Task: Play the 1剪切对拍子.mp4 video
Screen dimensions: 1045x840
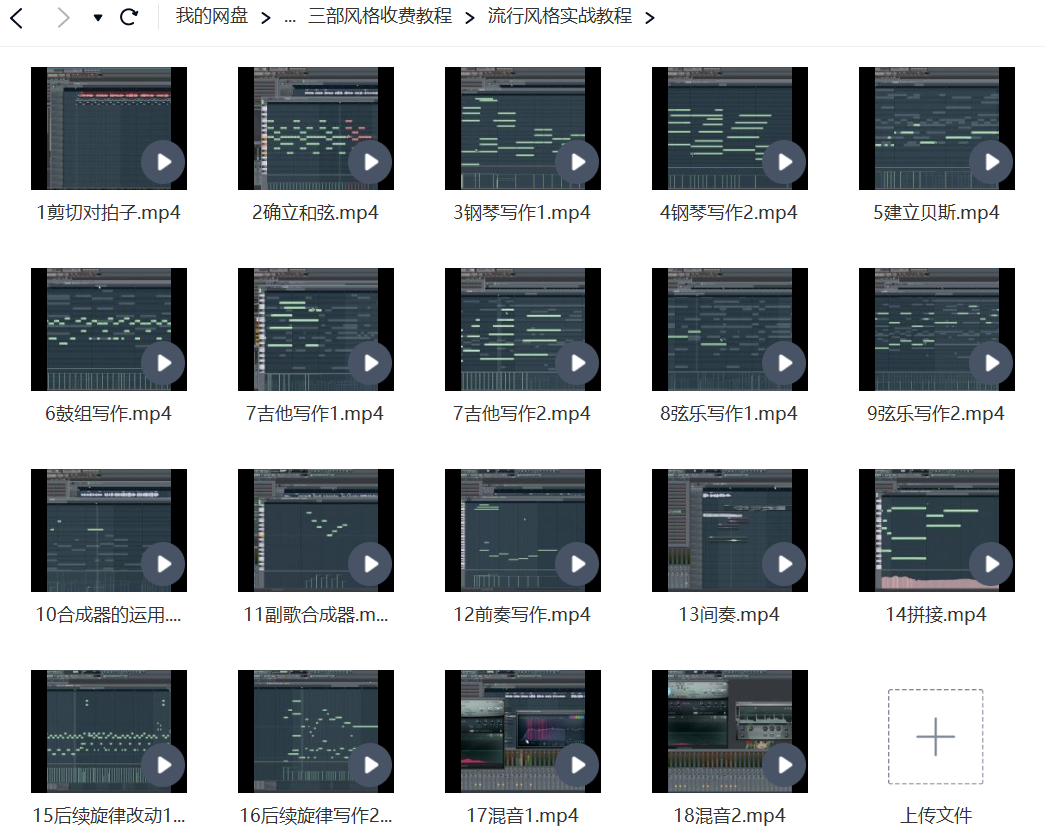Action: 163,162
